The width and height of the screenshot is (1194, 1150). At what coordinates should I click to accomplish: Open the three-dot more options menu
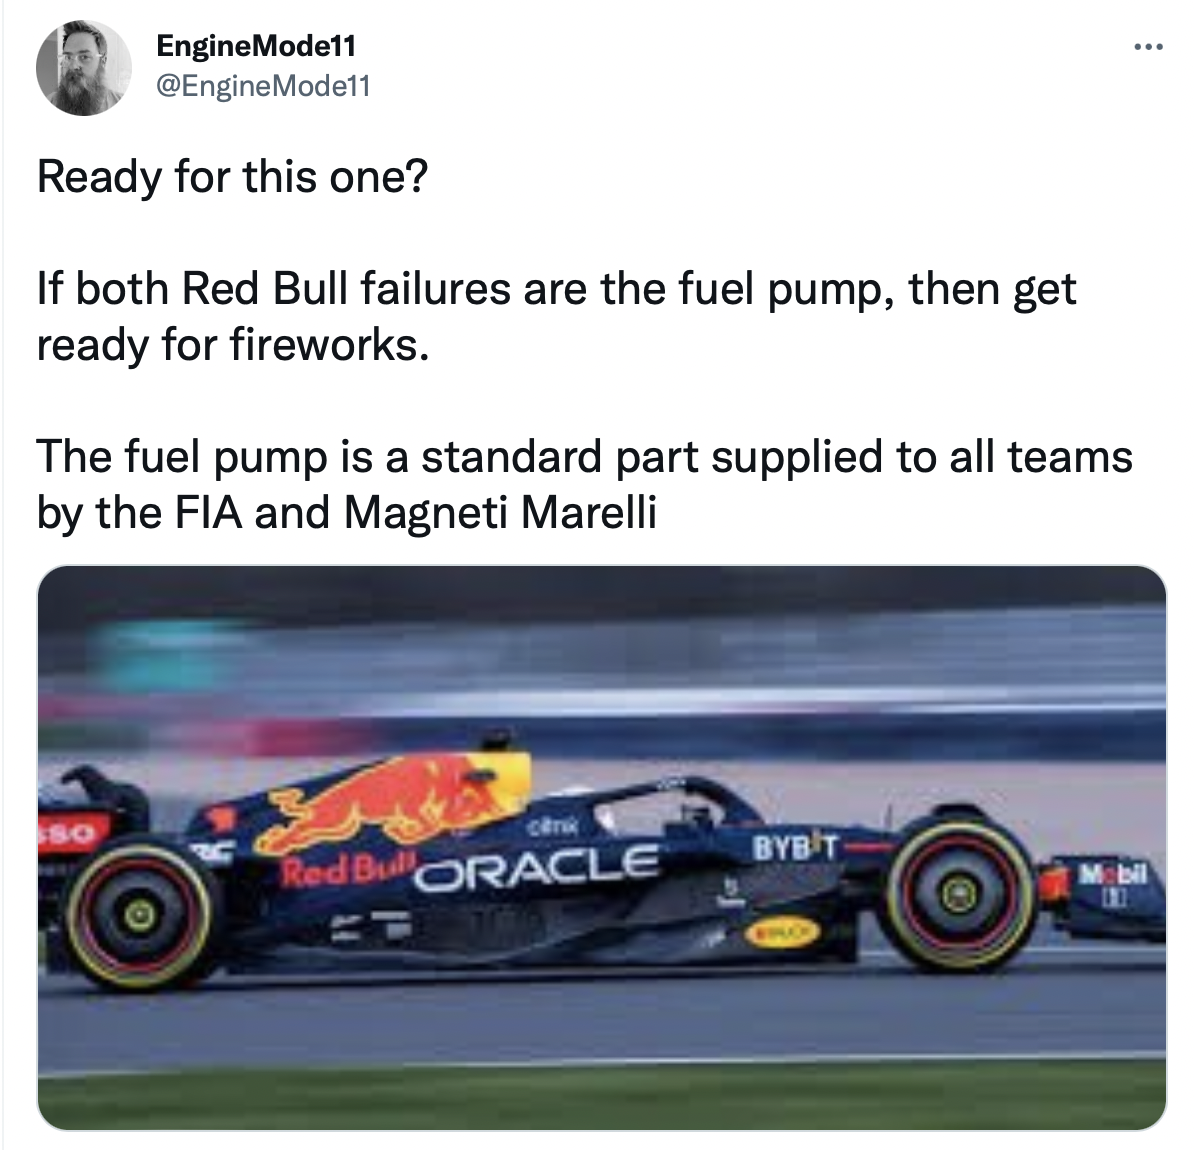coord(1148,47)
